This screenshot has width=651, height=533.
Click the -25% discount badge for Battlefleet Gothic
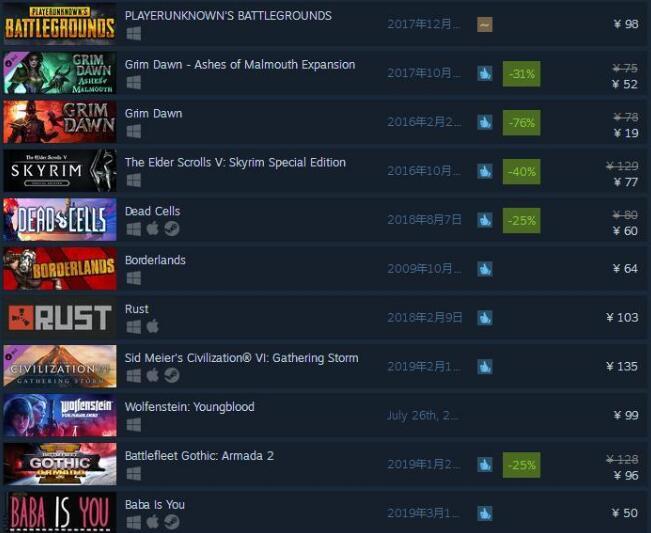[521, 465]
